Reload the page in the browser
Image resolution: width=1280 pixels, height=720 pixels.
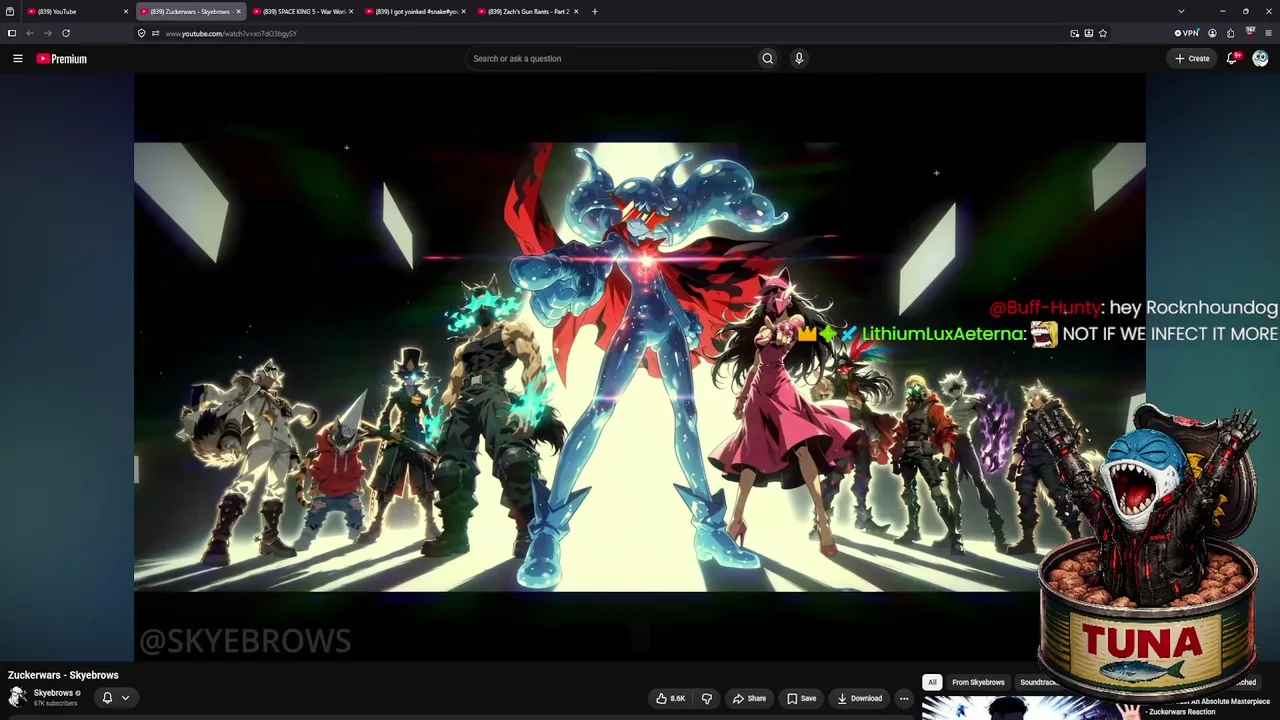click(x=66, y=33)
